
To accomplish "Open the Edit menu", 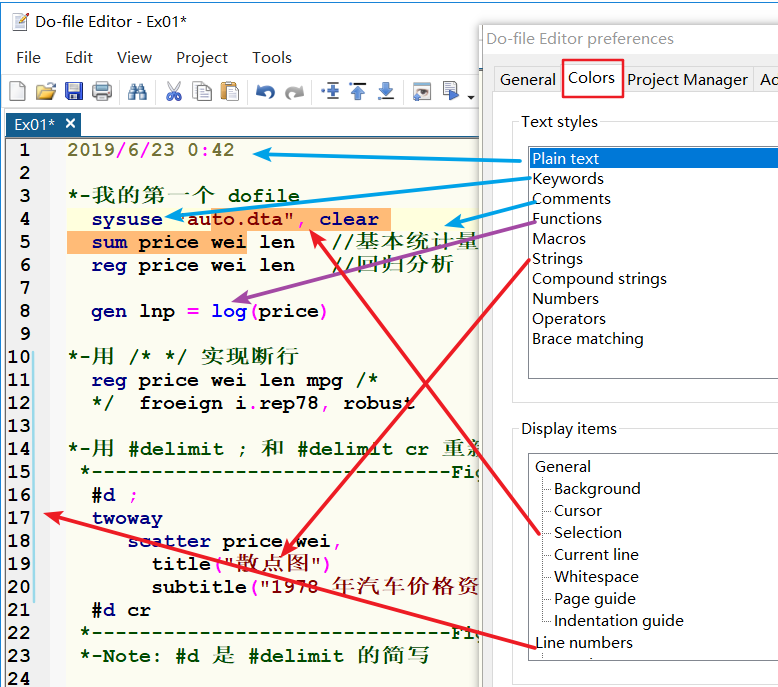I will pyautogui.click(x=79, y=58).
